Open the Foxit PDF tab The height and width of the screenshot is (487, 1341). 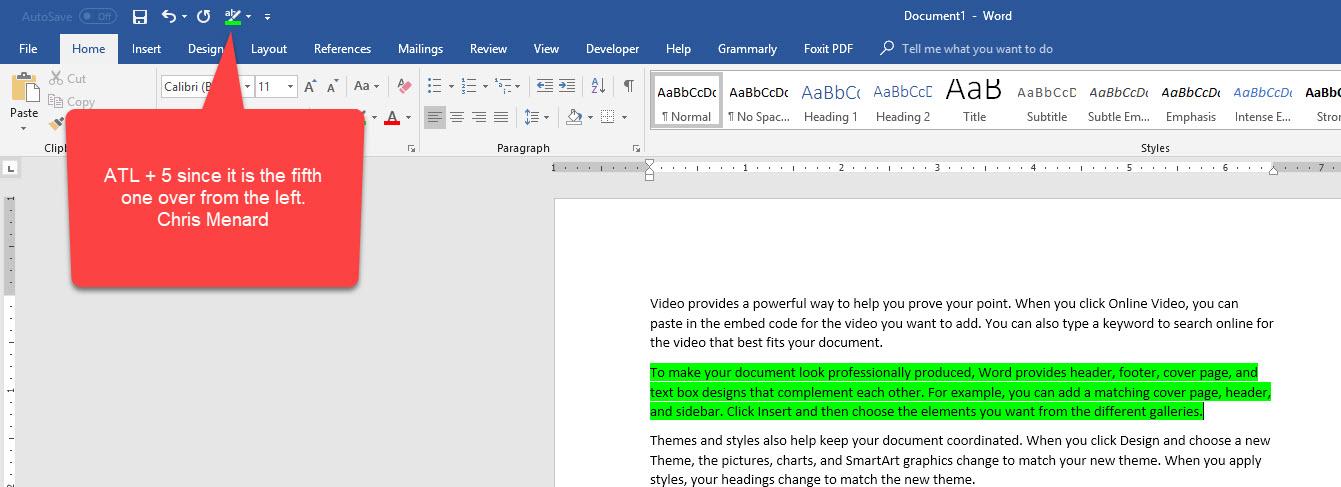click(828, 48)
